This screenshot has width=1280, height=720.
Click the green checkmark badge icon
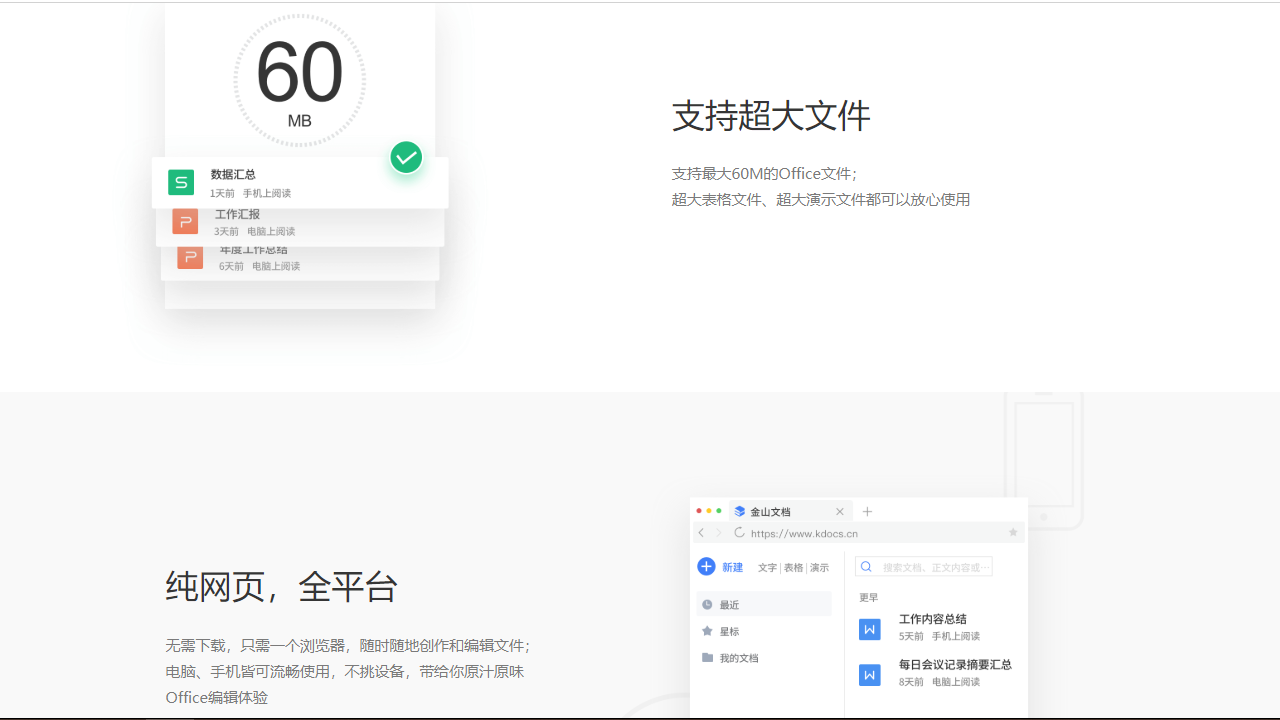click(x=406, y=157)
